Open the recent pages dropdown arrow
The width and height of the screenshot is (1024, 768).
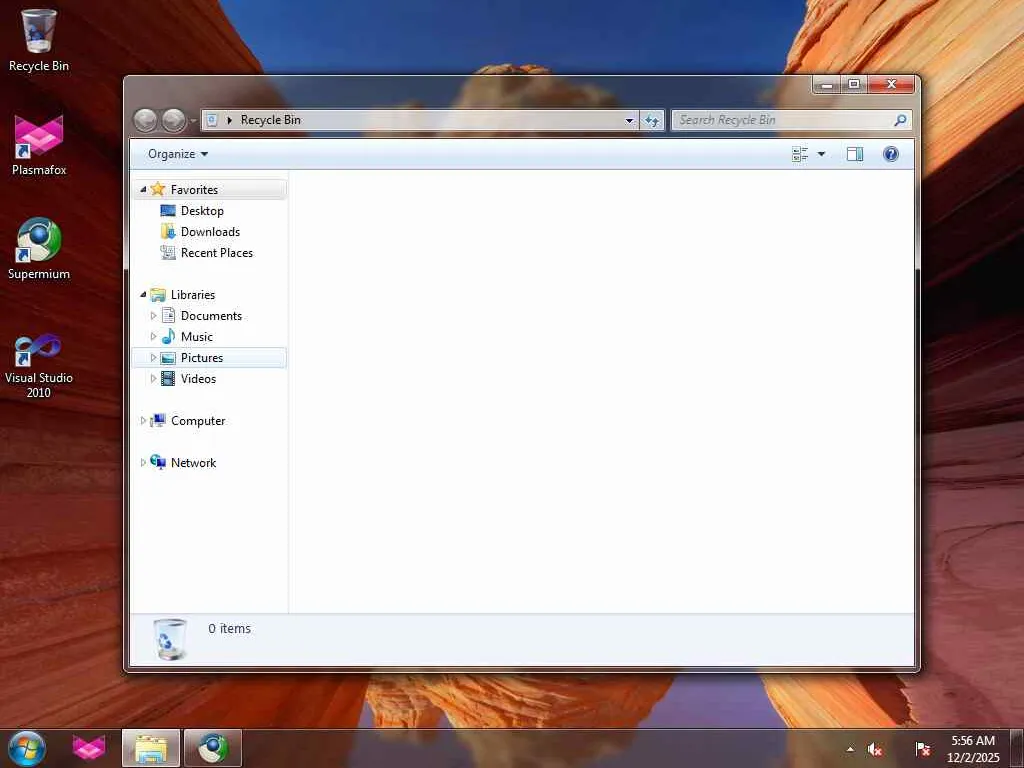point(193,121)
